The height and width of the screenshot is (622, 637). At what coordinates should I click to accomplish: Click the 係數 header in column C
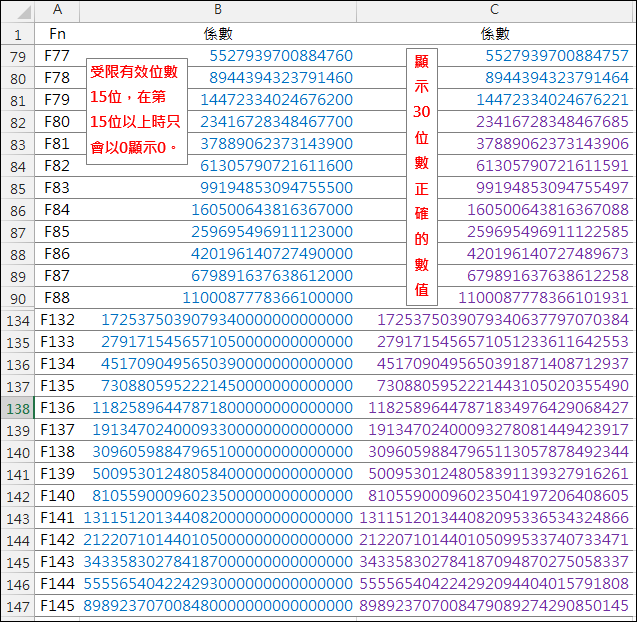pos(494,34)
